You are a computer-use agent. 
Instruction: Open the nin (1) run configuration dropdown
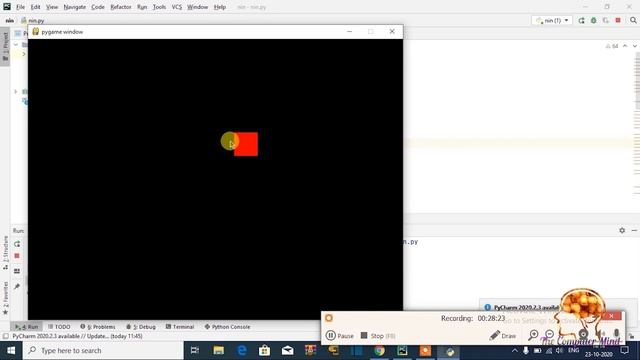[552, 20]
